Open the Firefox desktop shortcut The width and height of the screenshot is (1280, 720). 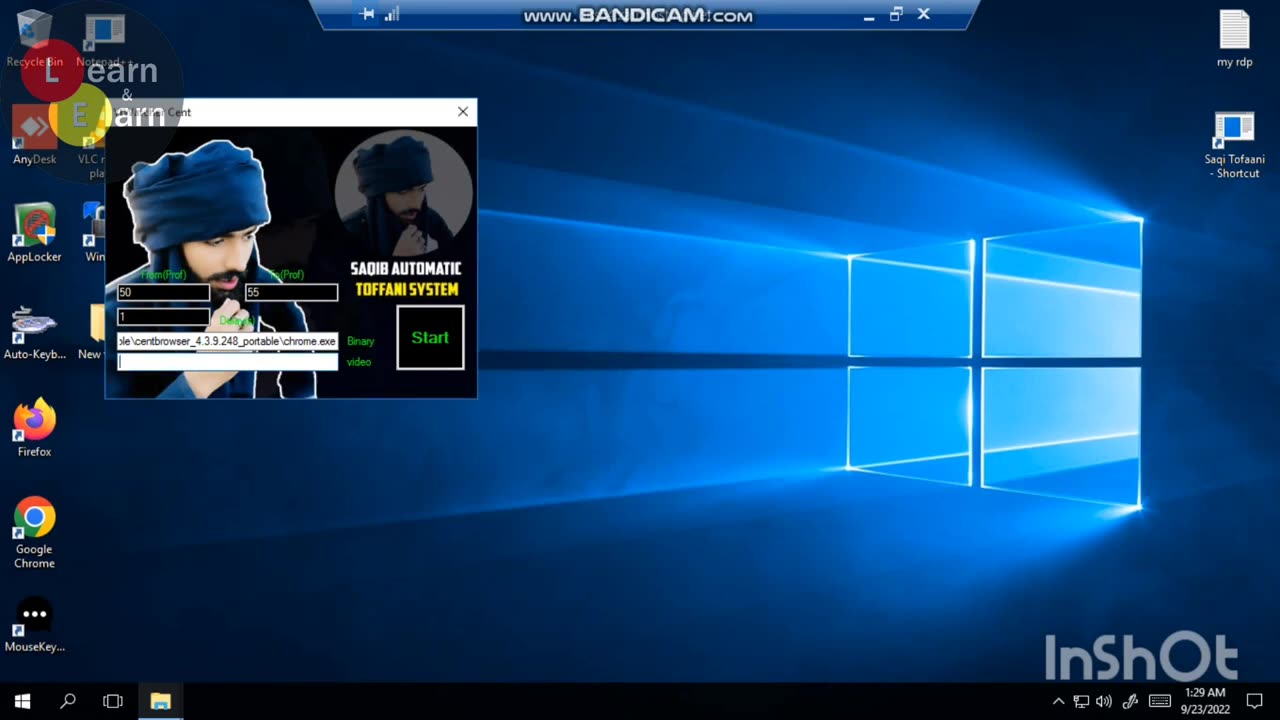pos(34,428)
